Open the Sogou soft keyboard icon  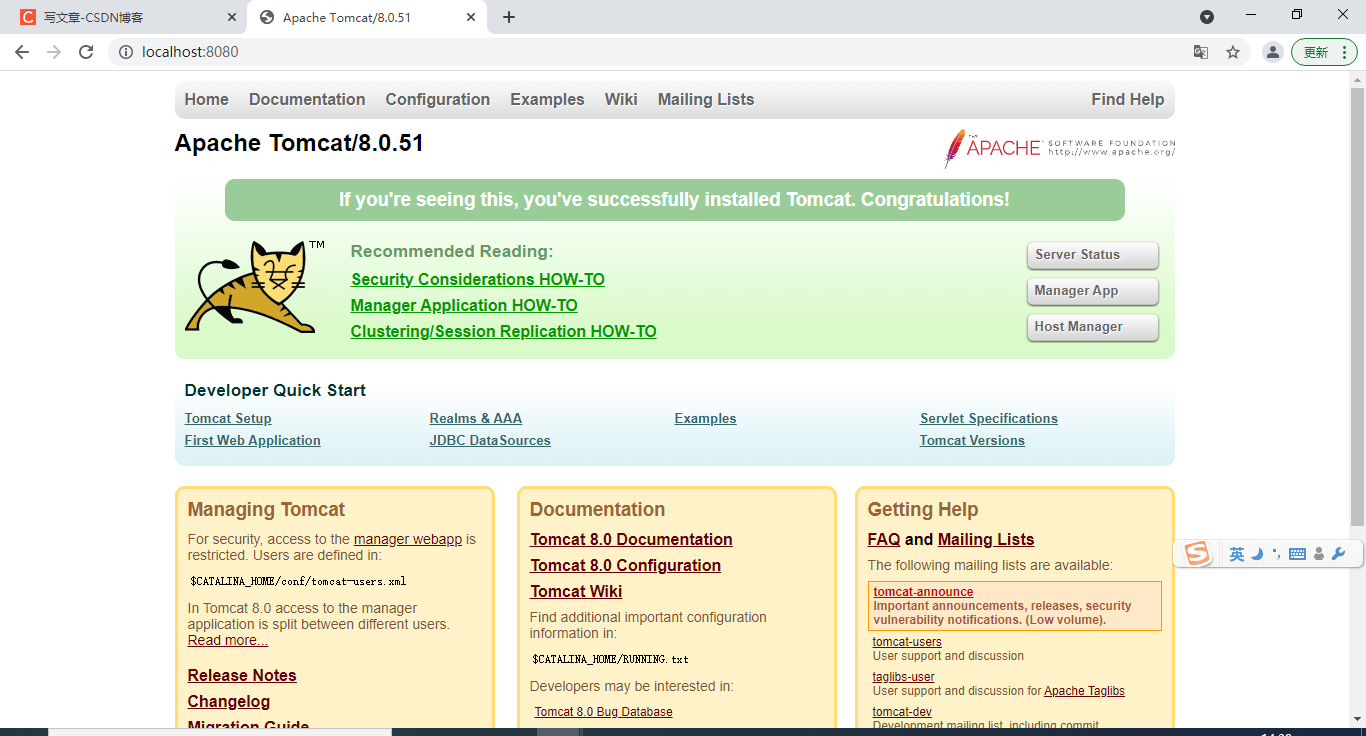coord(1297,554)
